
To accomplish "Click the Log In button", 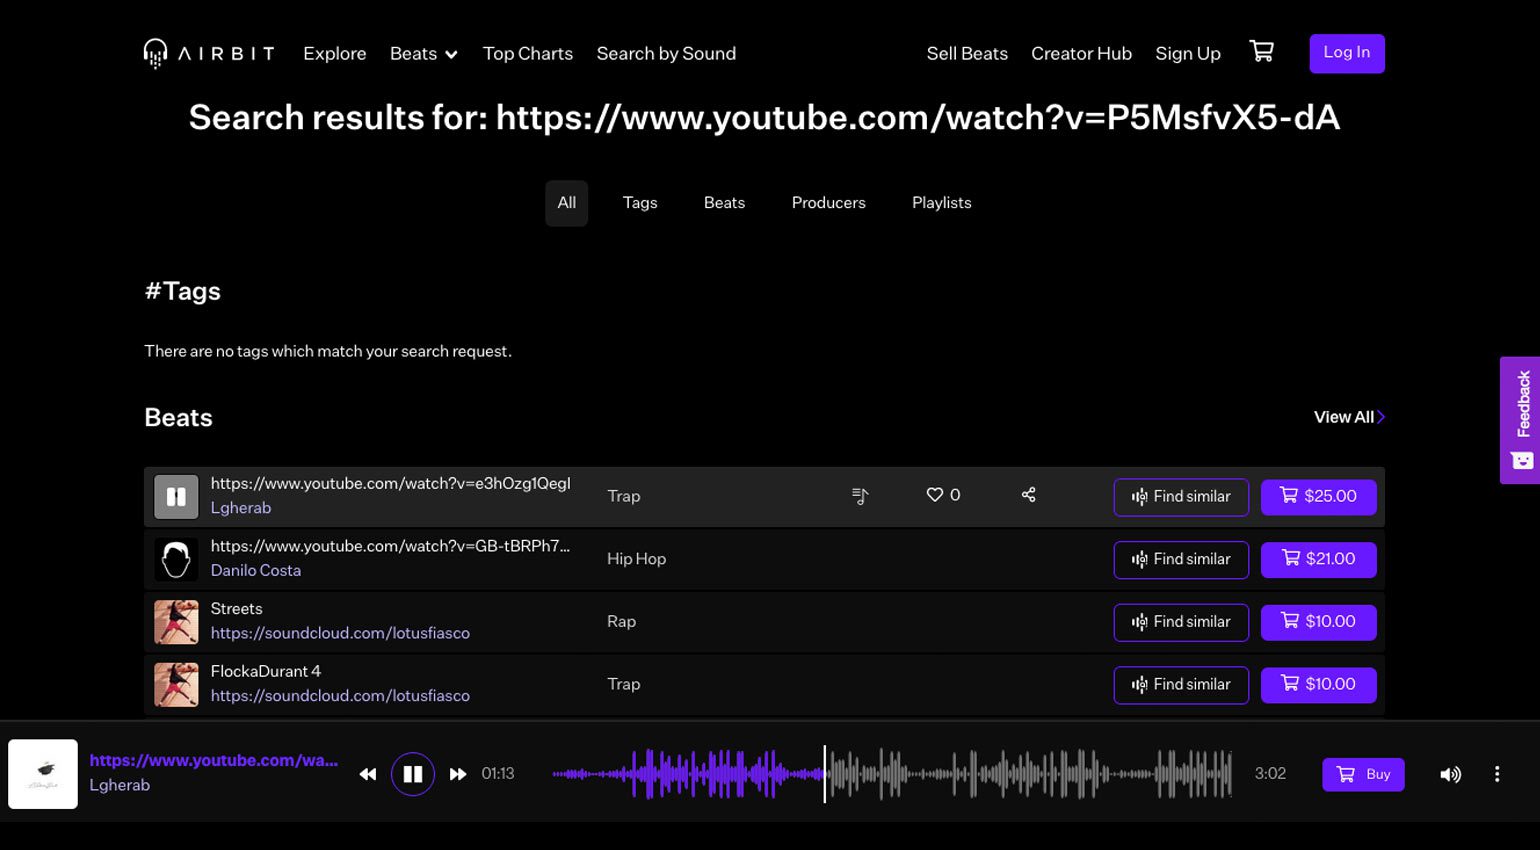I will (x=1347, y=53).
